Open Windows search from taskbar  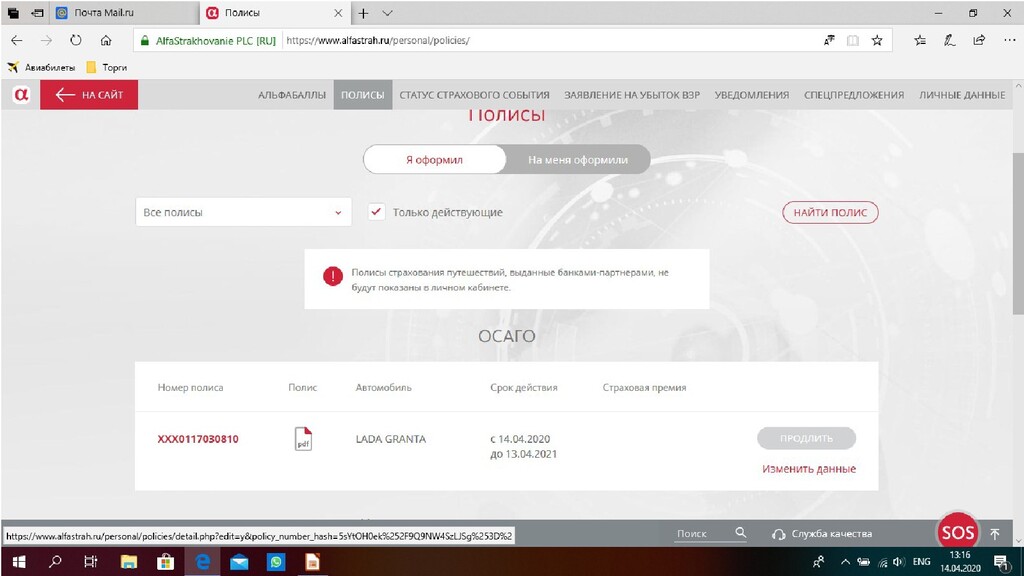(56, 562)
